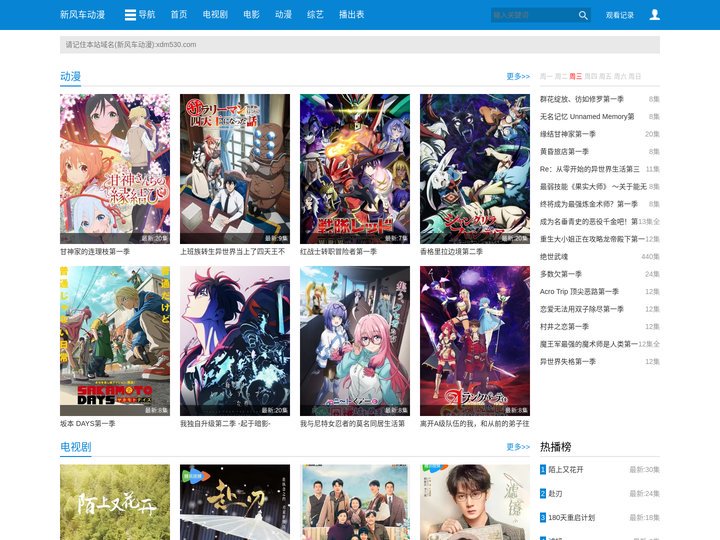Click the 动漫 section heading

(x=71, y=76)
